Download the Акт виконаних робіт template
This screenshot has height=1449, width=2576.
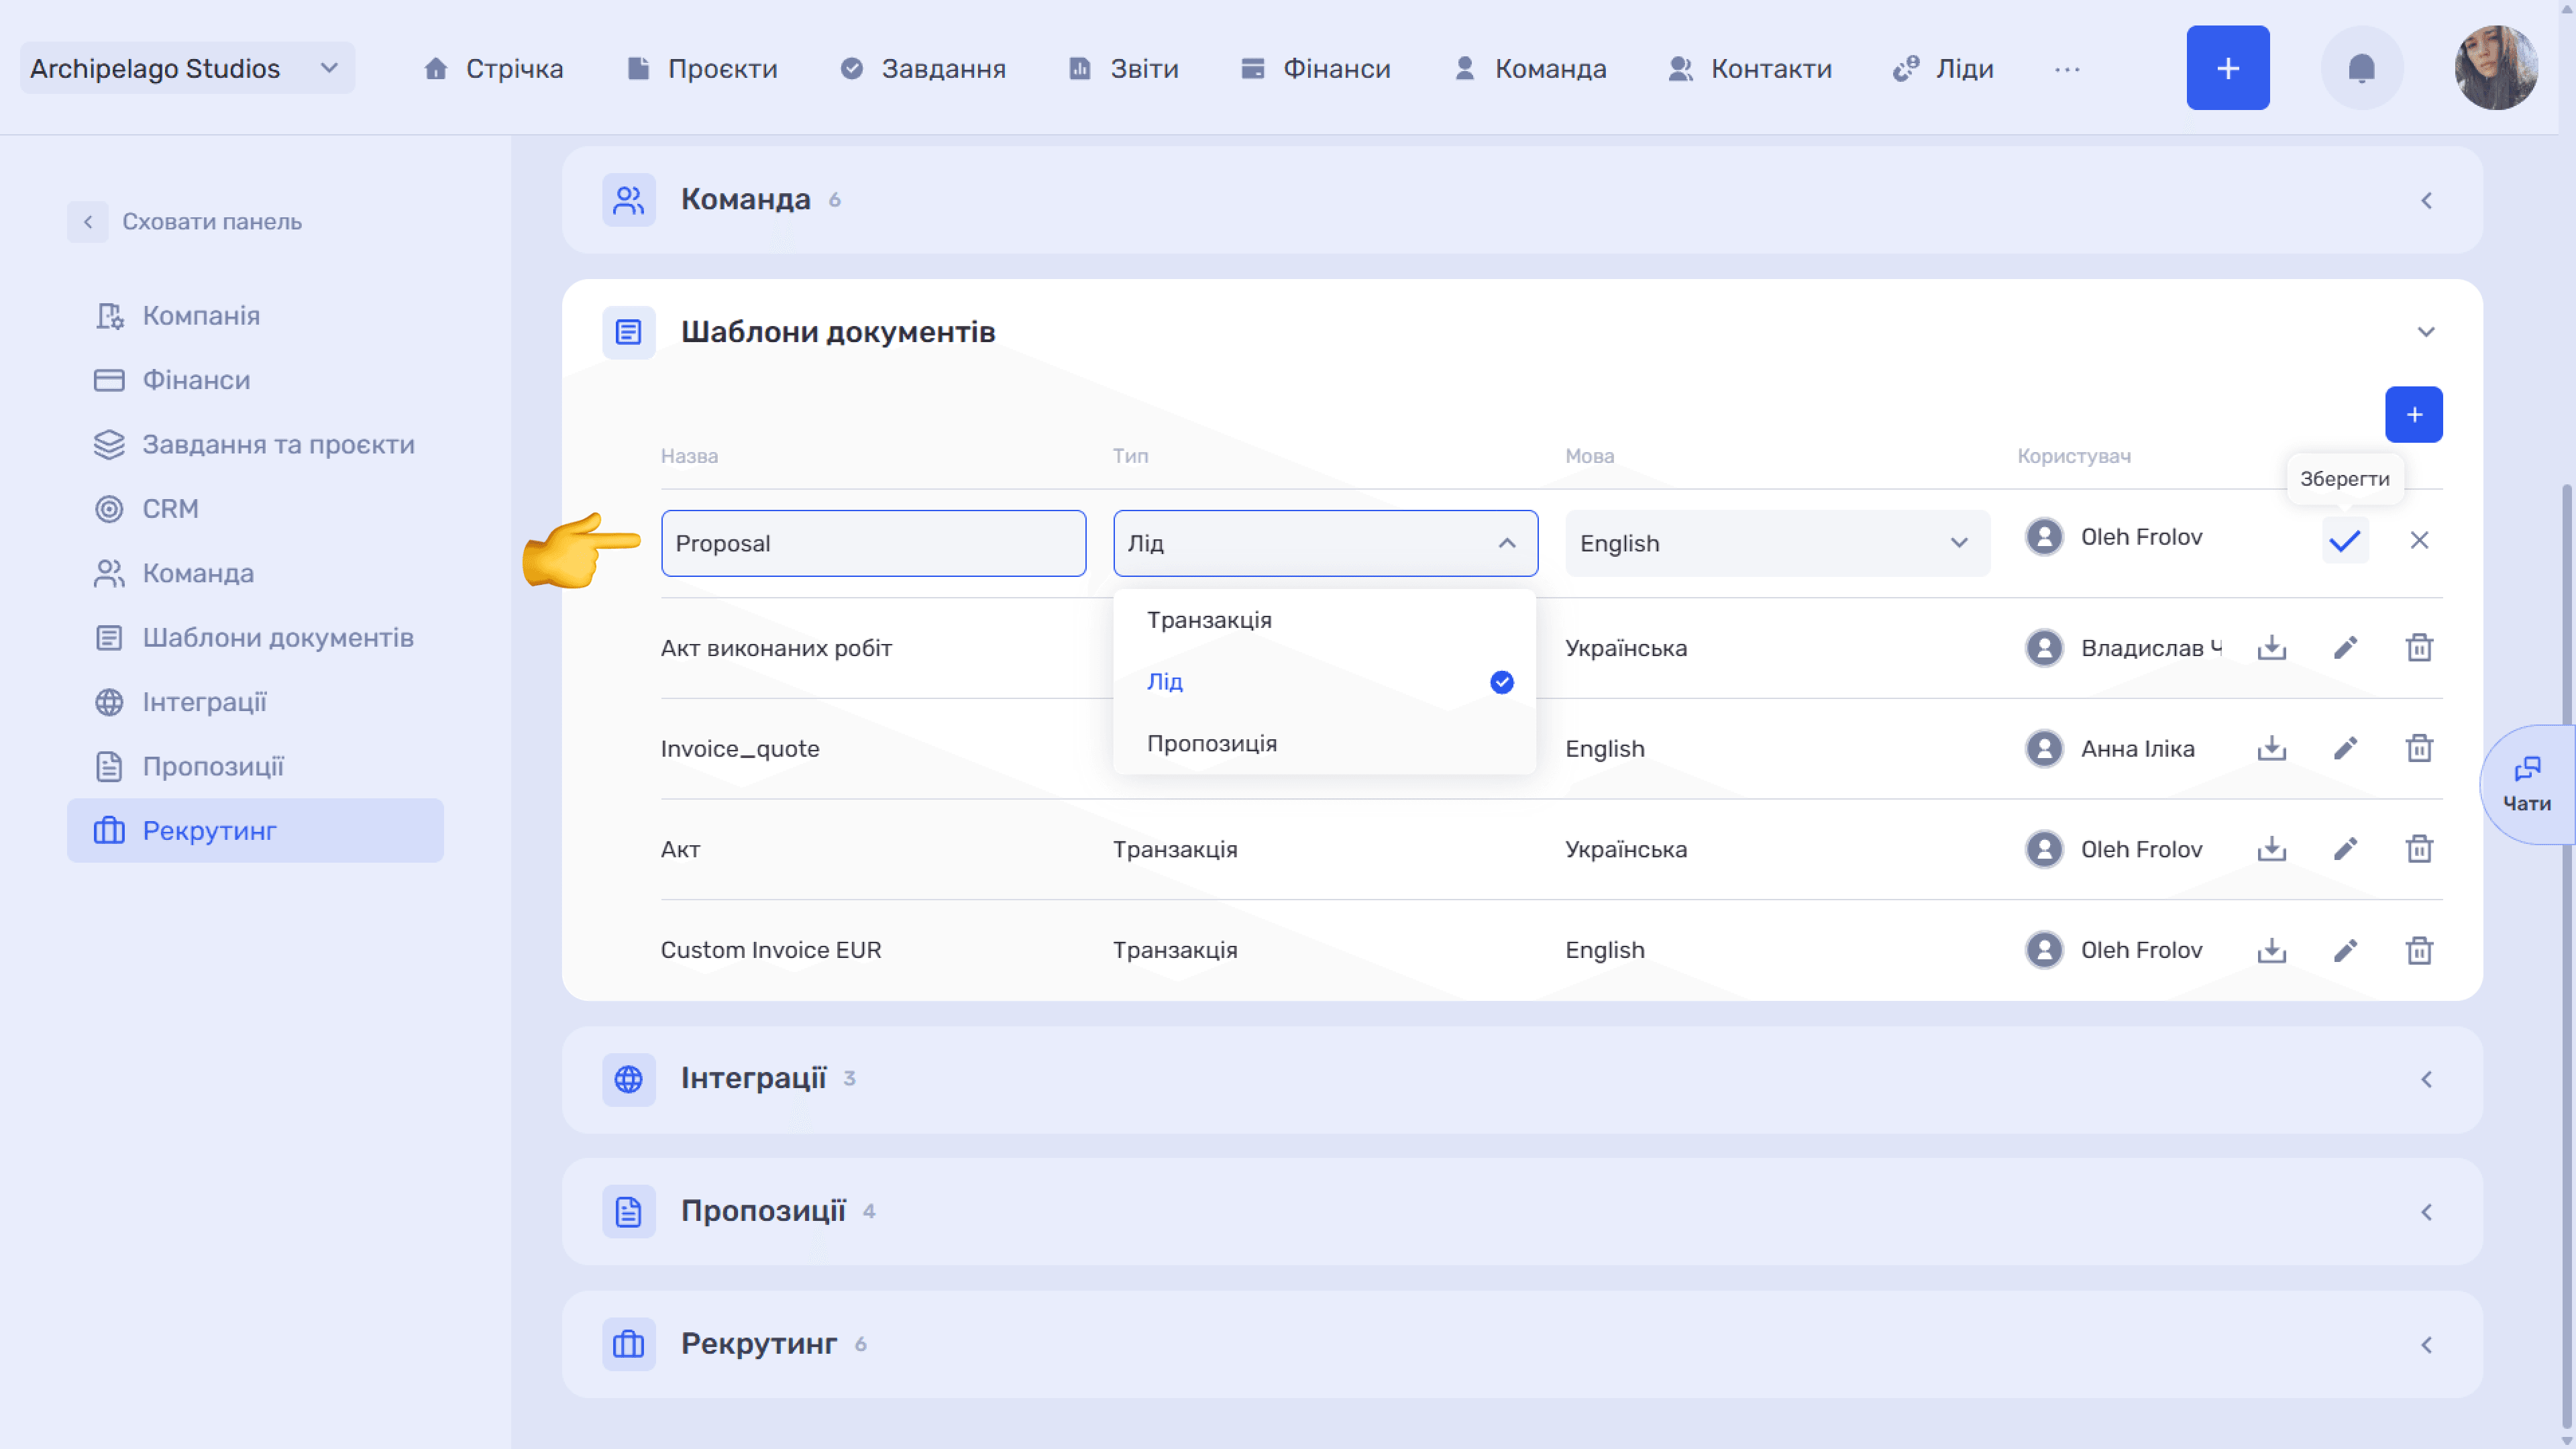[2271, 648]
